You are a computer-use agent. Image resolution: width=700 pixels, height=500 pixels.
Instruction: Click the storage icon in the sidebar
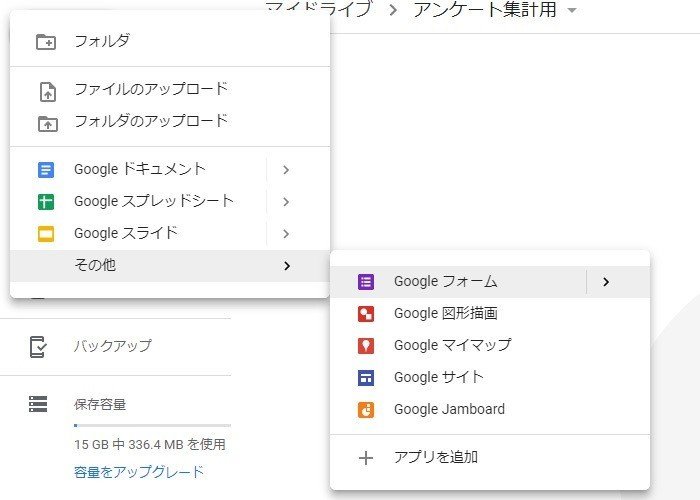click(x=38, y=404)
